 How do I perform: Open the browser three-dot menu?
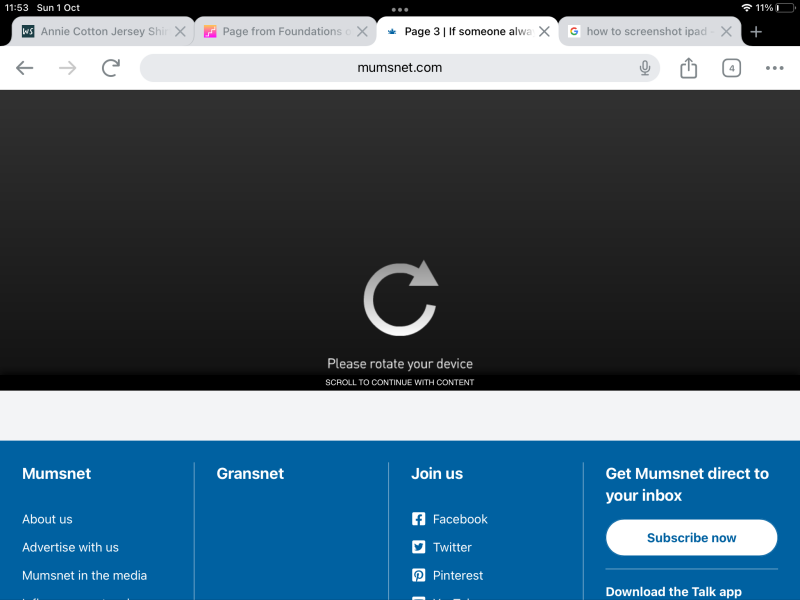click(775, 68)
